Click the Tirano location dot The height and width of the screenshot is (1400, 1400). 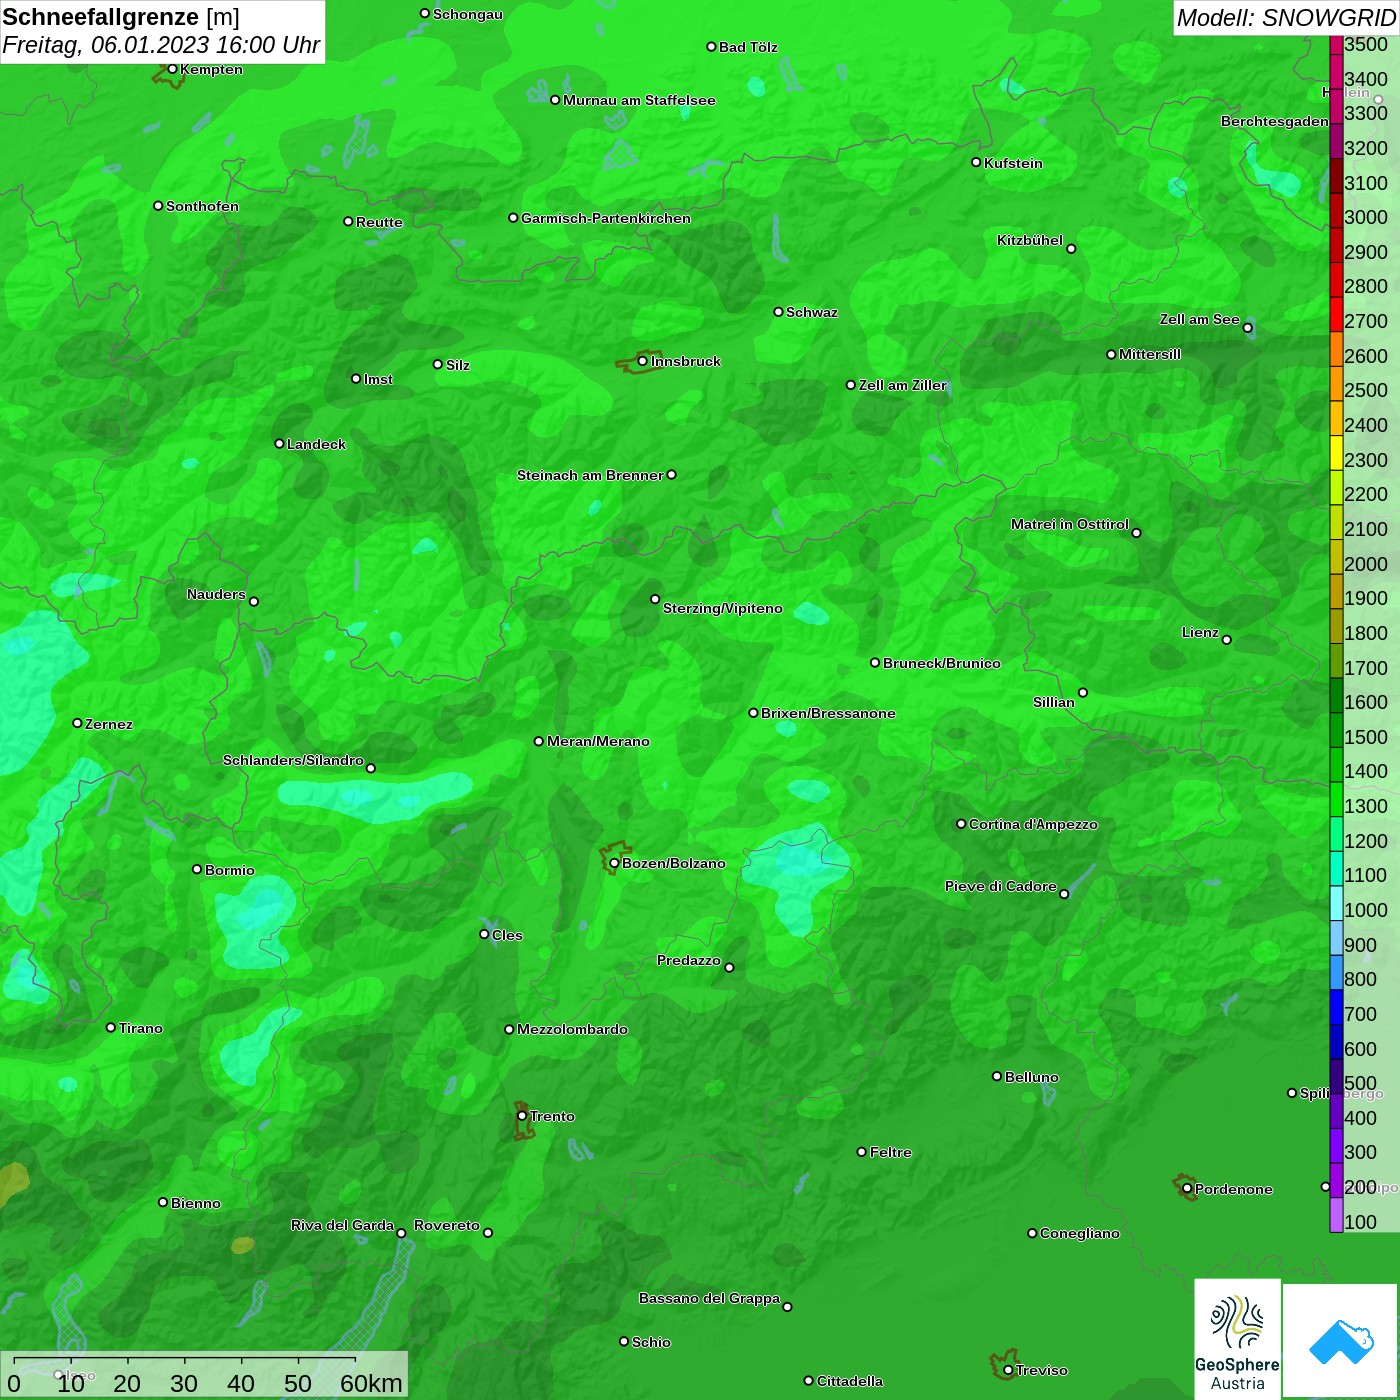tap(111, 1027)
